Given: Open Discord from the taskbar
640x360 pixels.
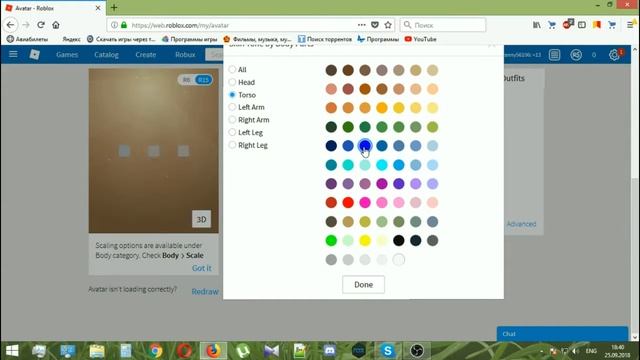Looking at the screenshot, I should coord(329,351).
